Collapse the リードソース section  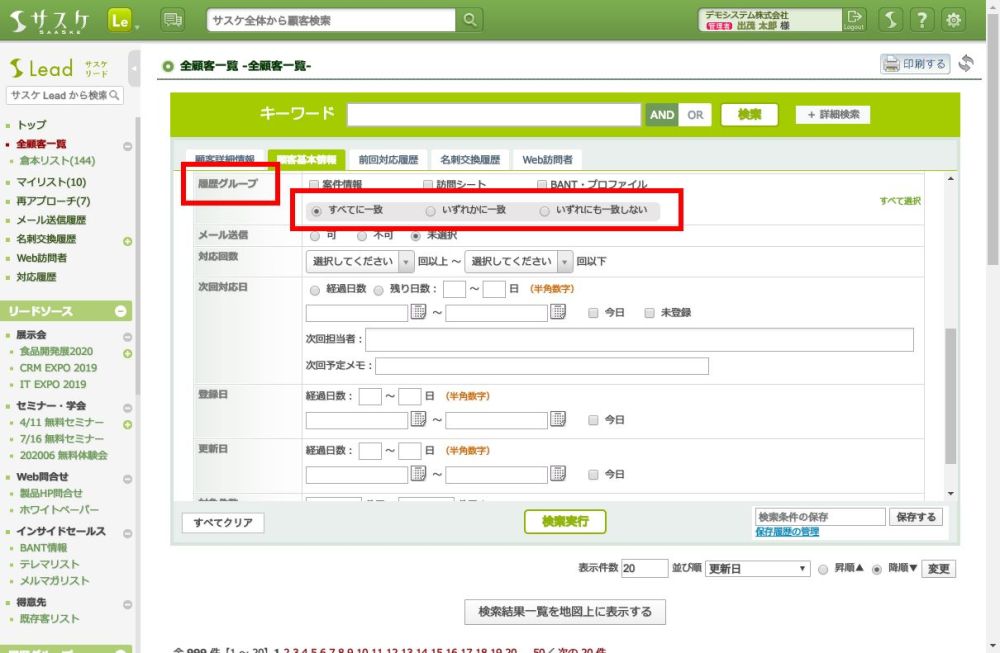[x=121, y=312]
